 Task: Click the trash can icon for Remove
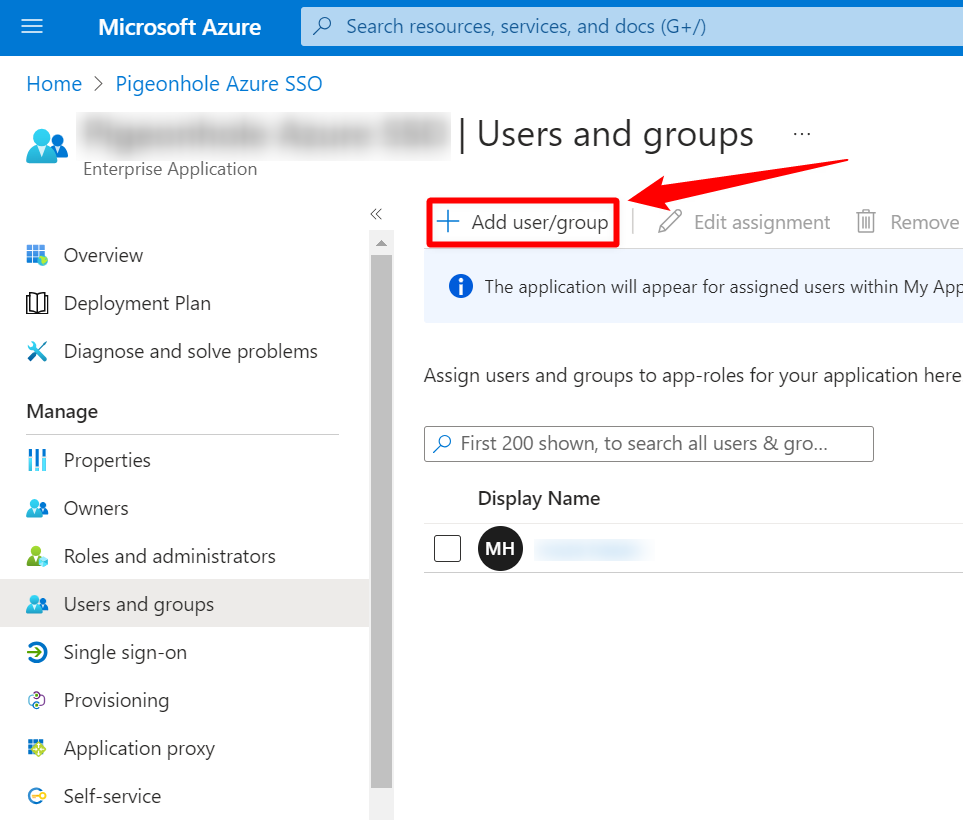[x=866, y=222]
